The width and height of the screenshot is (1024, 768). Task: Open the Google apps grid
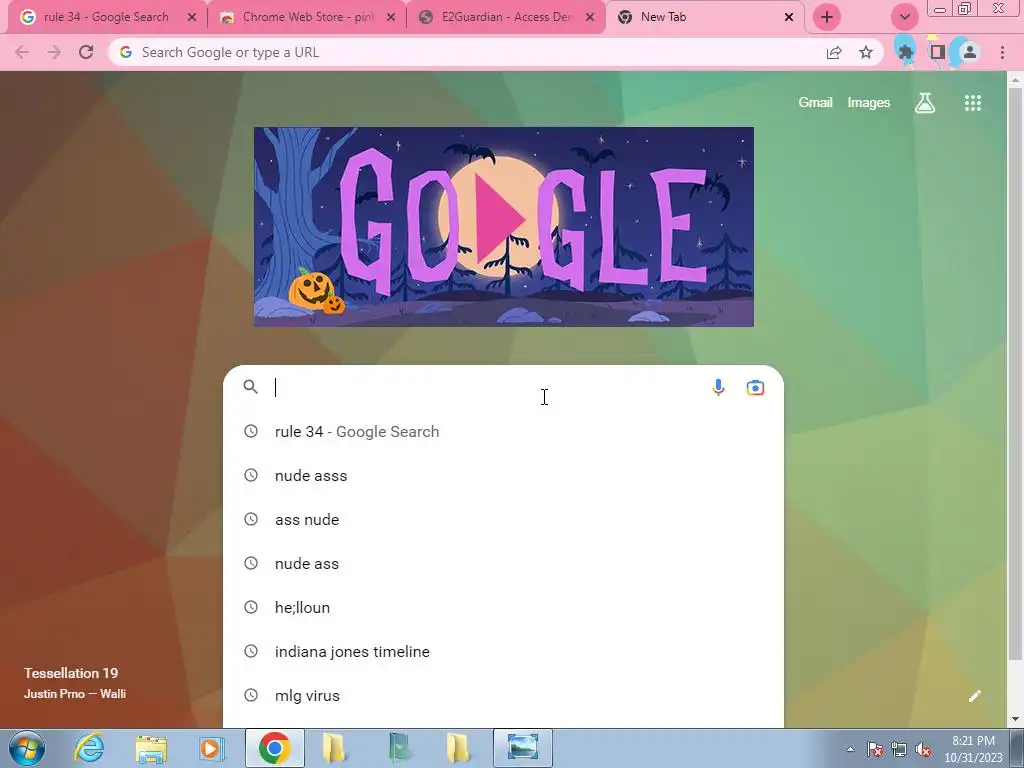click(973, 103)
